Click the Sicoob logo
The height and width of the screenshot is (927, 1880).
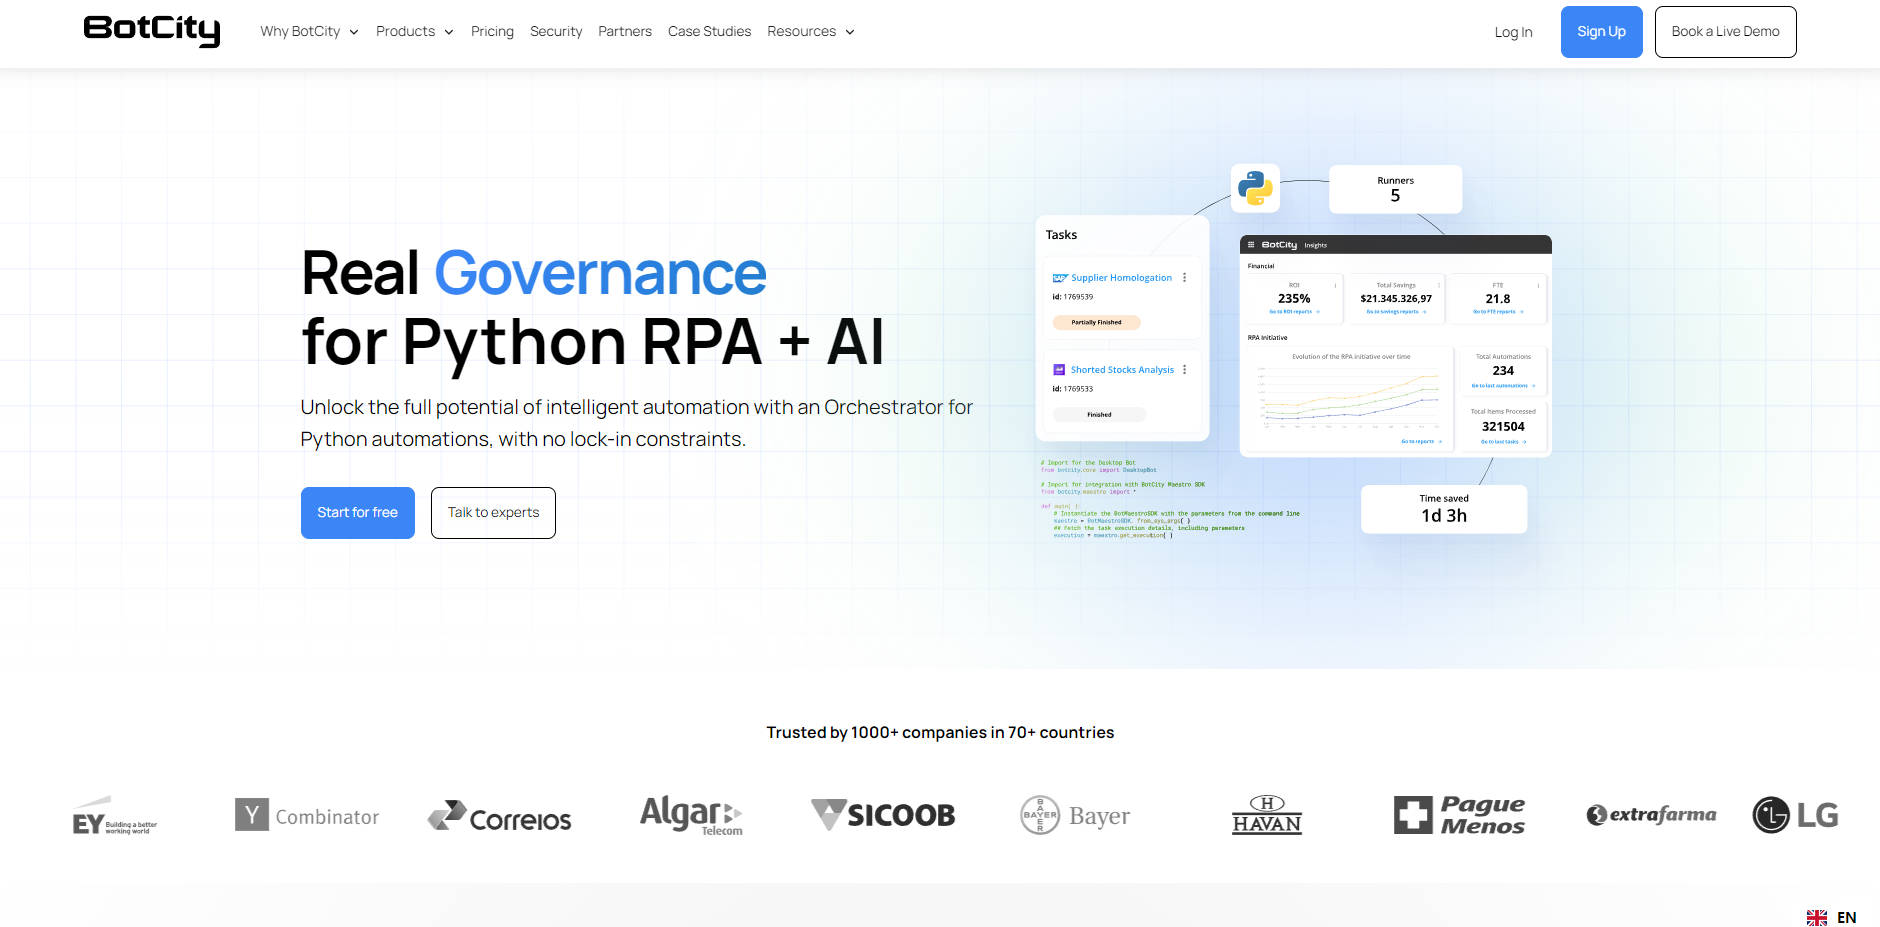[x=882, y=815]
